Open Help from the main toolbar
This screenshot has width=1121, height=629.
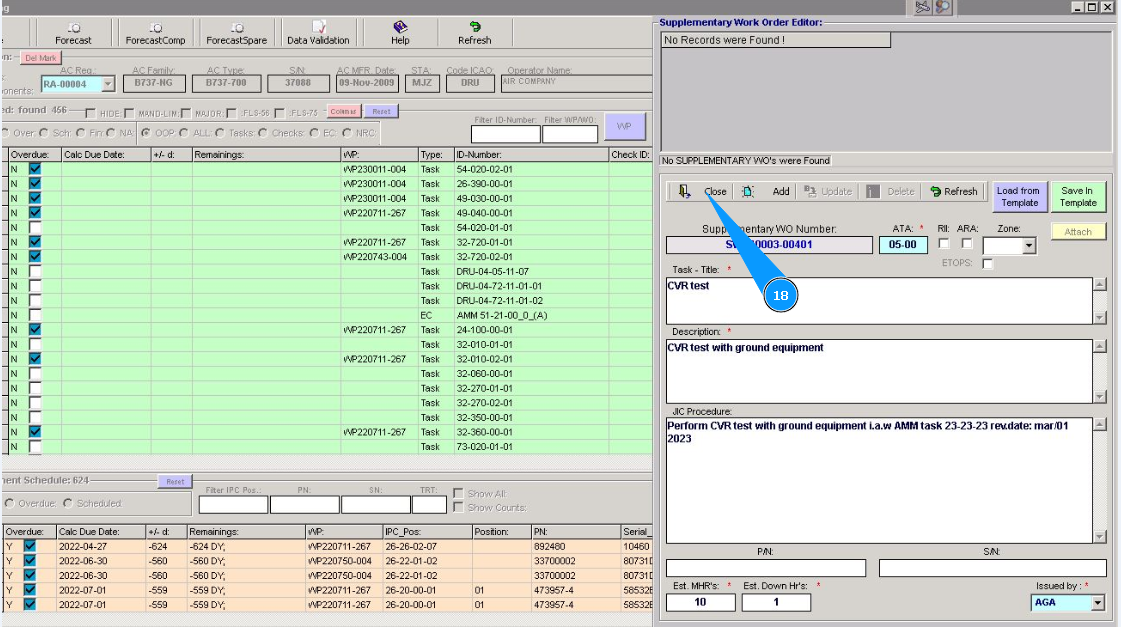400,31
